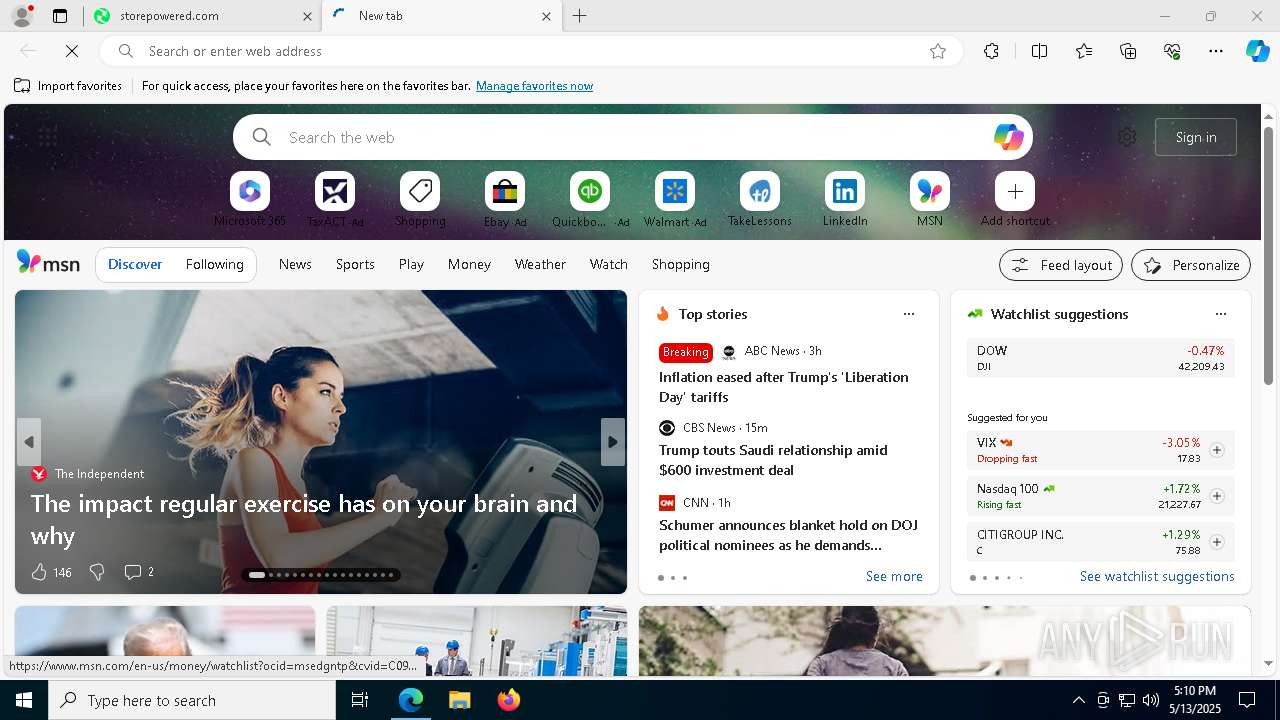This screenshot has width=1280, height=720.
Task: Open Favorites toolbar icon
Action: (x=1084, y=51)
